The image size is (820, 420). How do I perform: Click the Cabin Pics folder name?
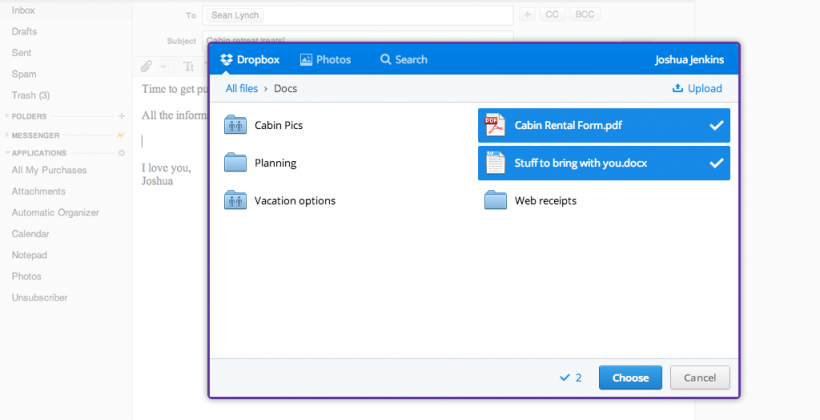[279, 126]
